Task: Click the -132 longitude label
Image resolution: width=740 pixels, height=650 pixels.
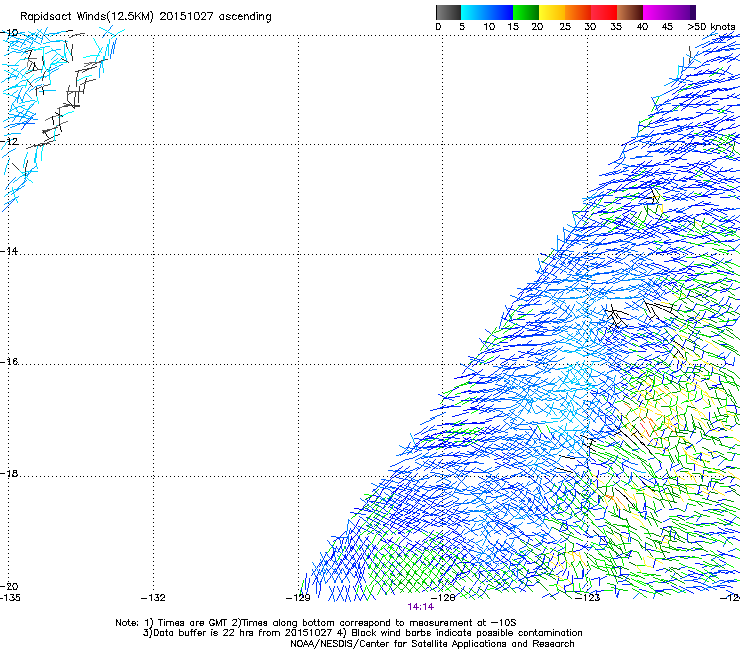Action: pos(153,598)
